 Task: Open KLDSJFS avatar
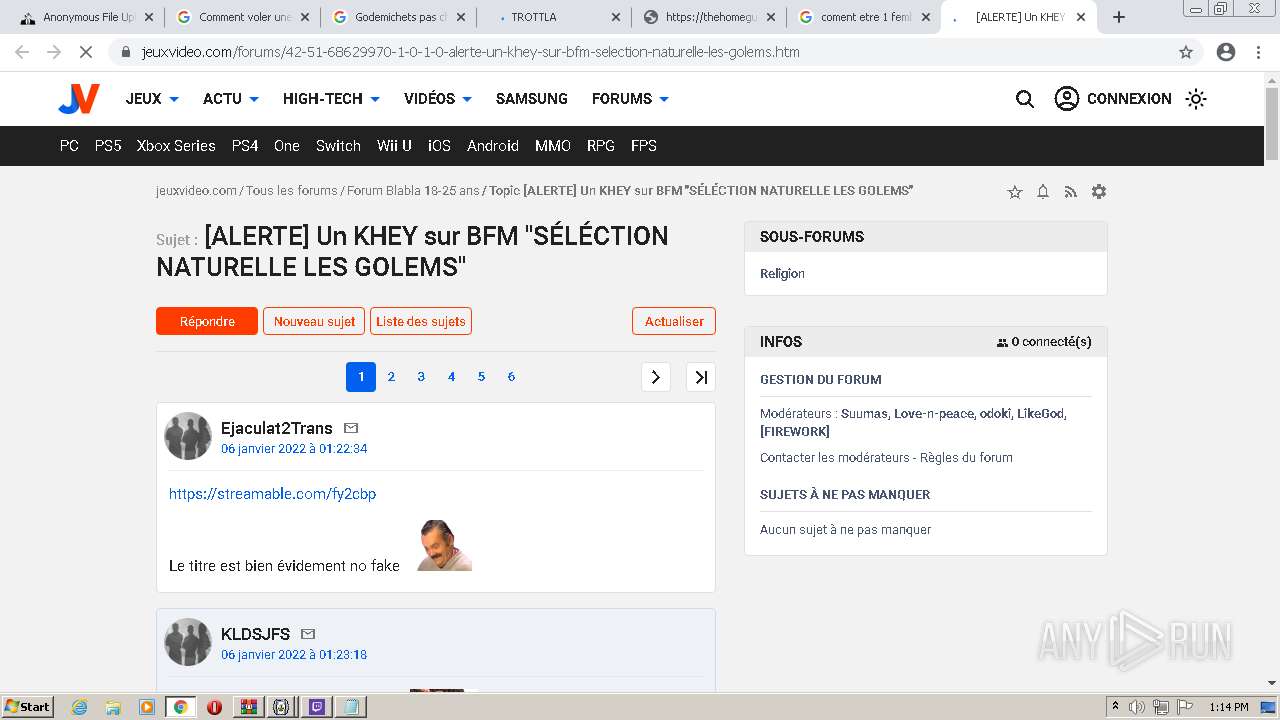[188, 642]
